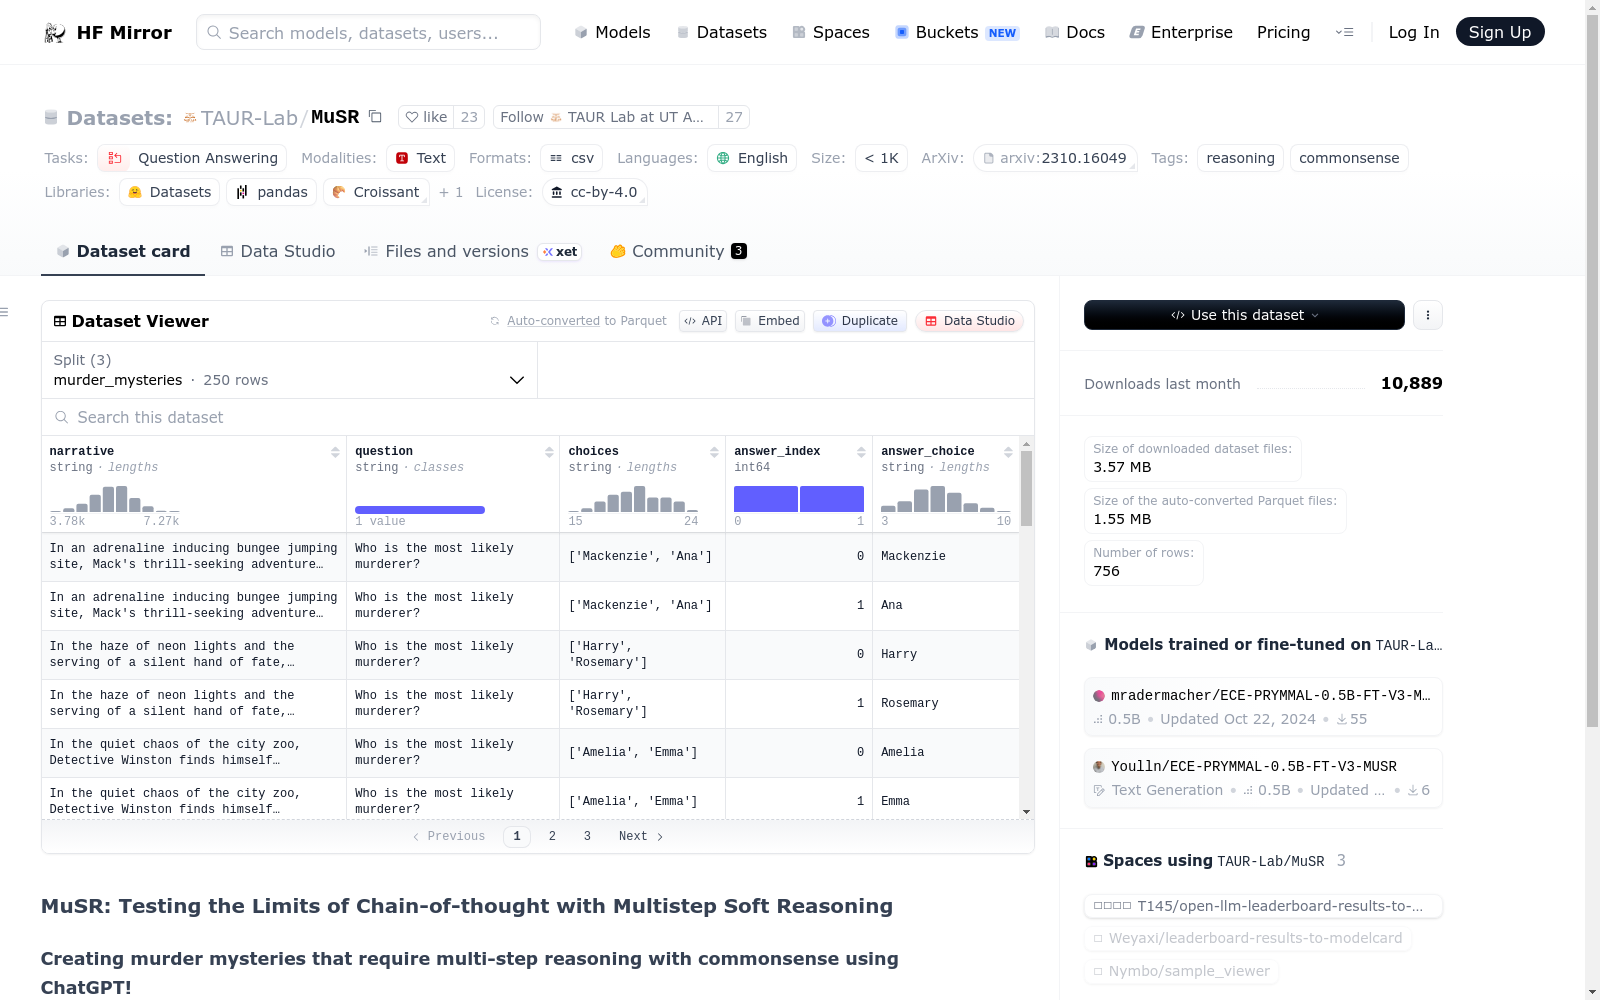Click the Sign Up button
The height and width of the screenshot is (1000, 1600).
(1500, 32)
